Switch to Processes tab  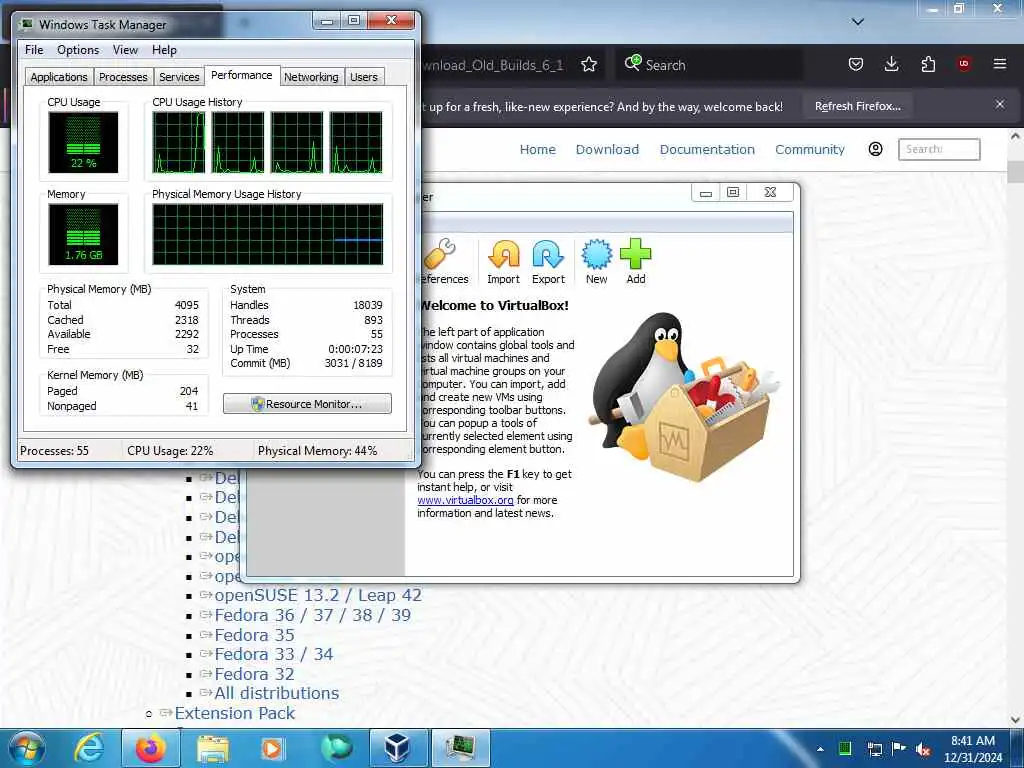[x=123, y=77]
